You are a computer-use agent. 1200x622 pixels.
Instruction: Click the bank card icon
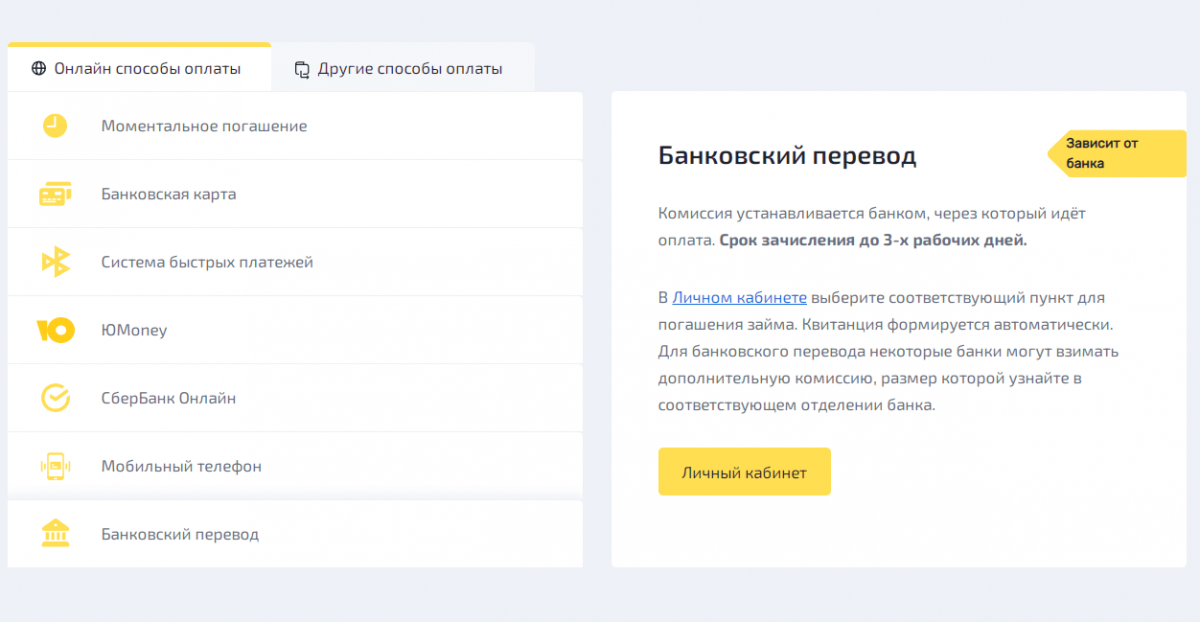tap(55, 194)
